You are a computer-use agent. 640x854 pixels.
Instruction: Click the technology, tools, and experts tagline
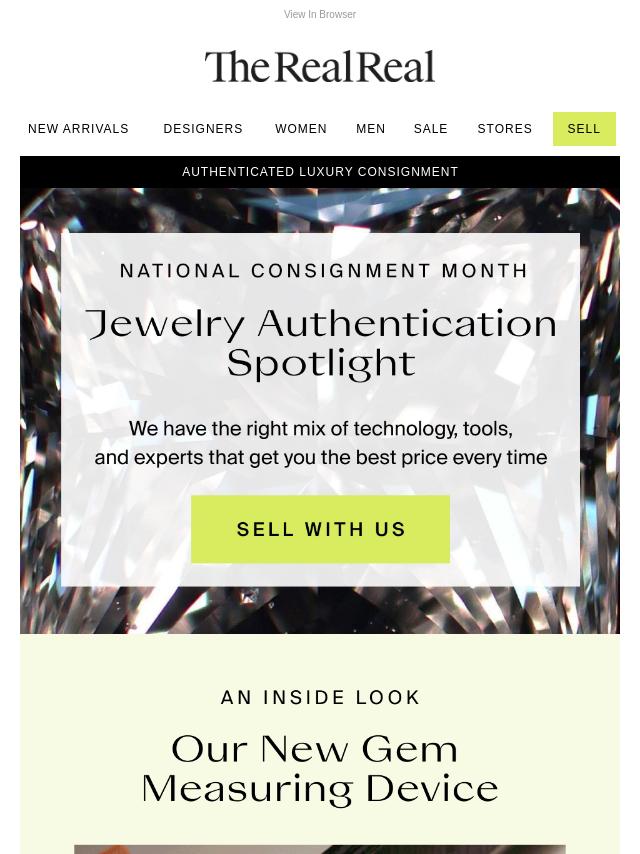point(321,443)
